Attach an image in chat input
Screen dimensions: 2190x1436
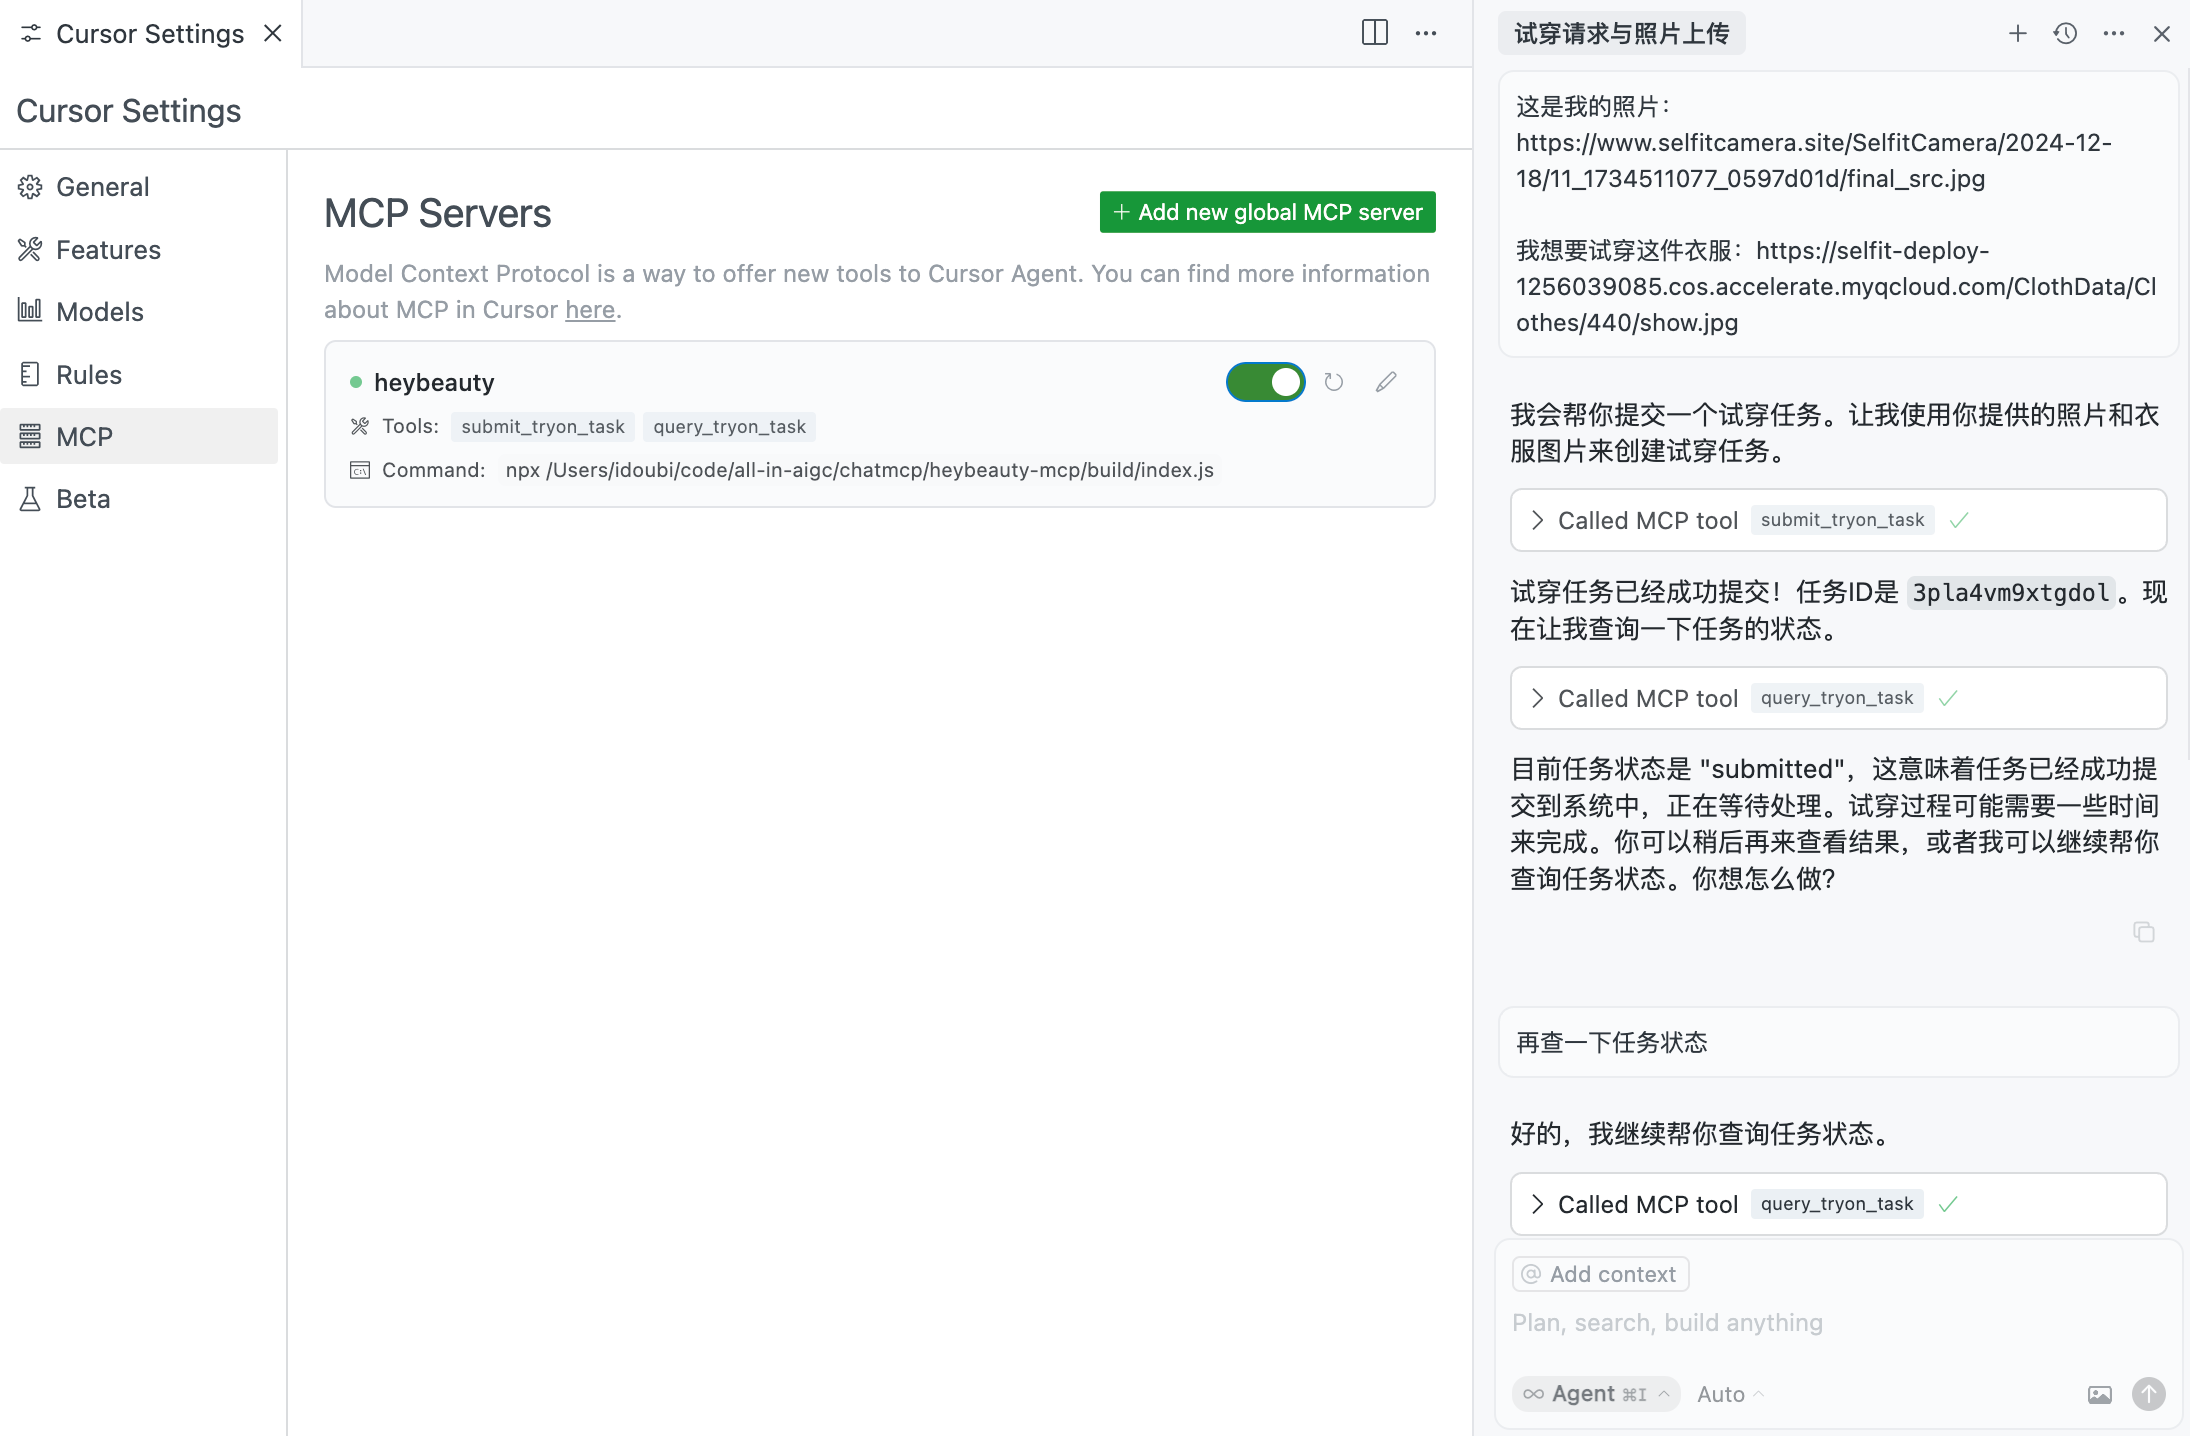point(2099,1394)
